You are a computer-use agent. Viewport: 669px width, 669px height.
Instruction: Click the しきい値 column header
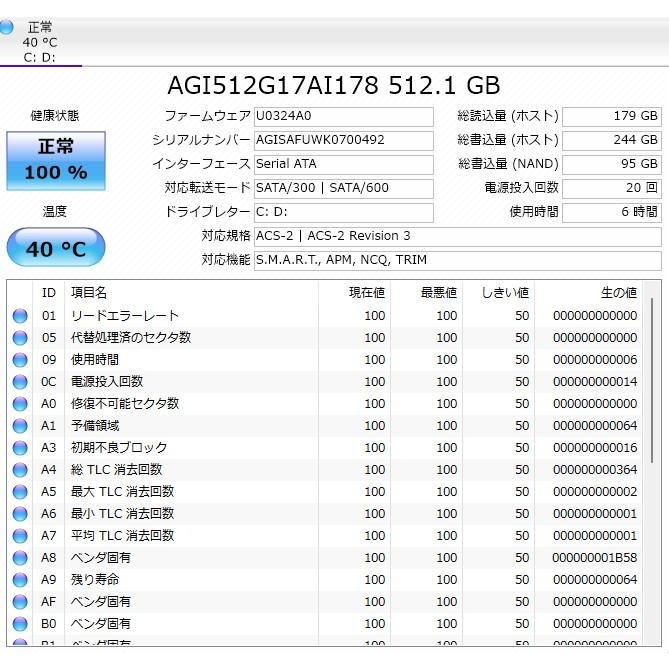[x=498, y=293]
